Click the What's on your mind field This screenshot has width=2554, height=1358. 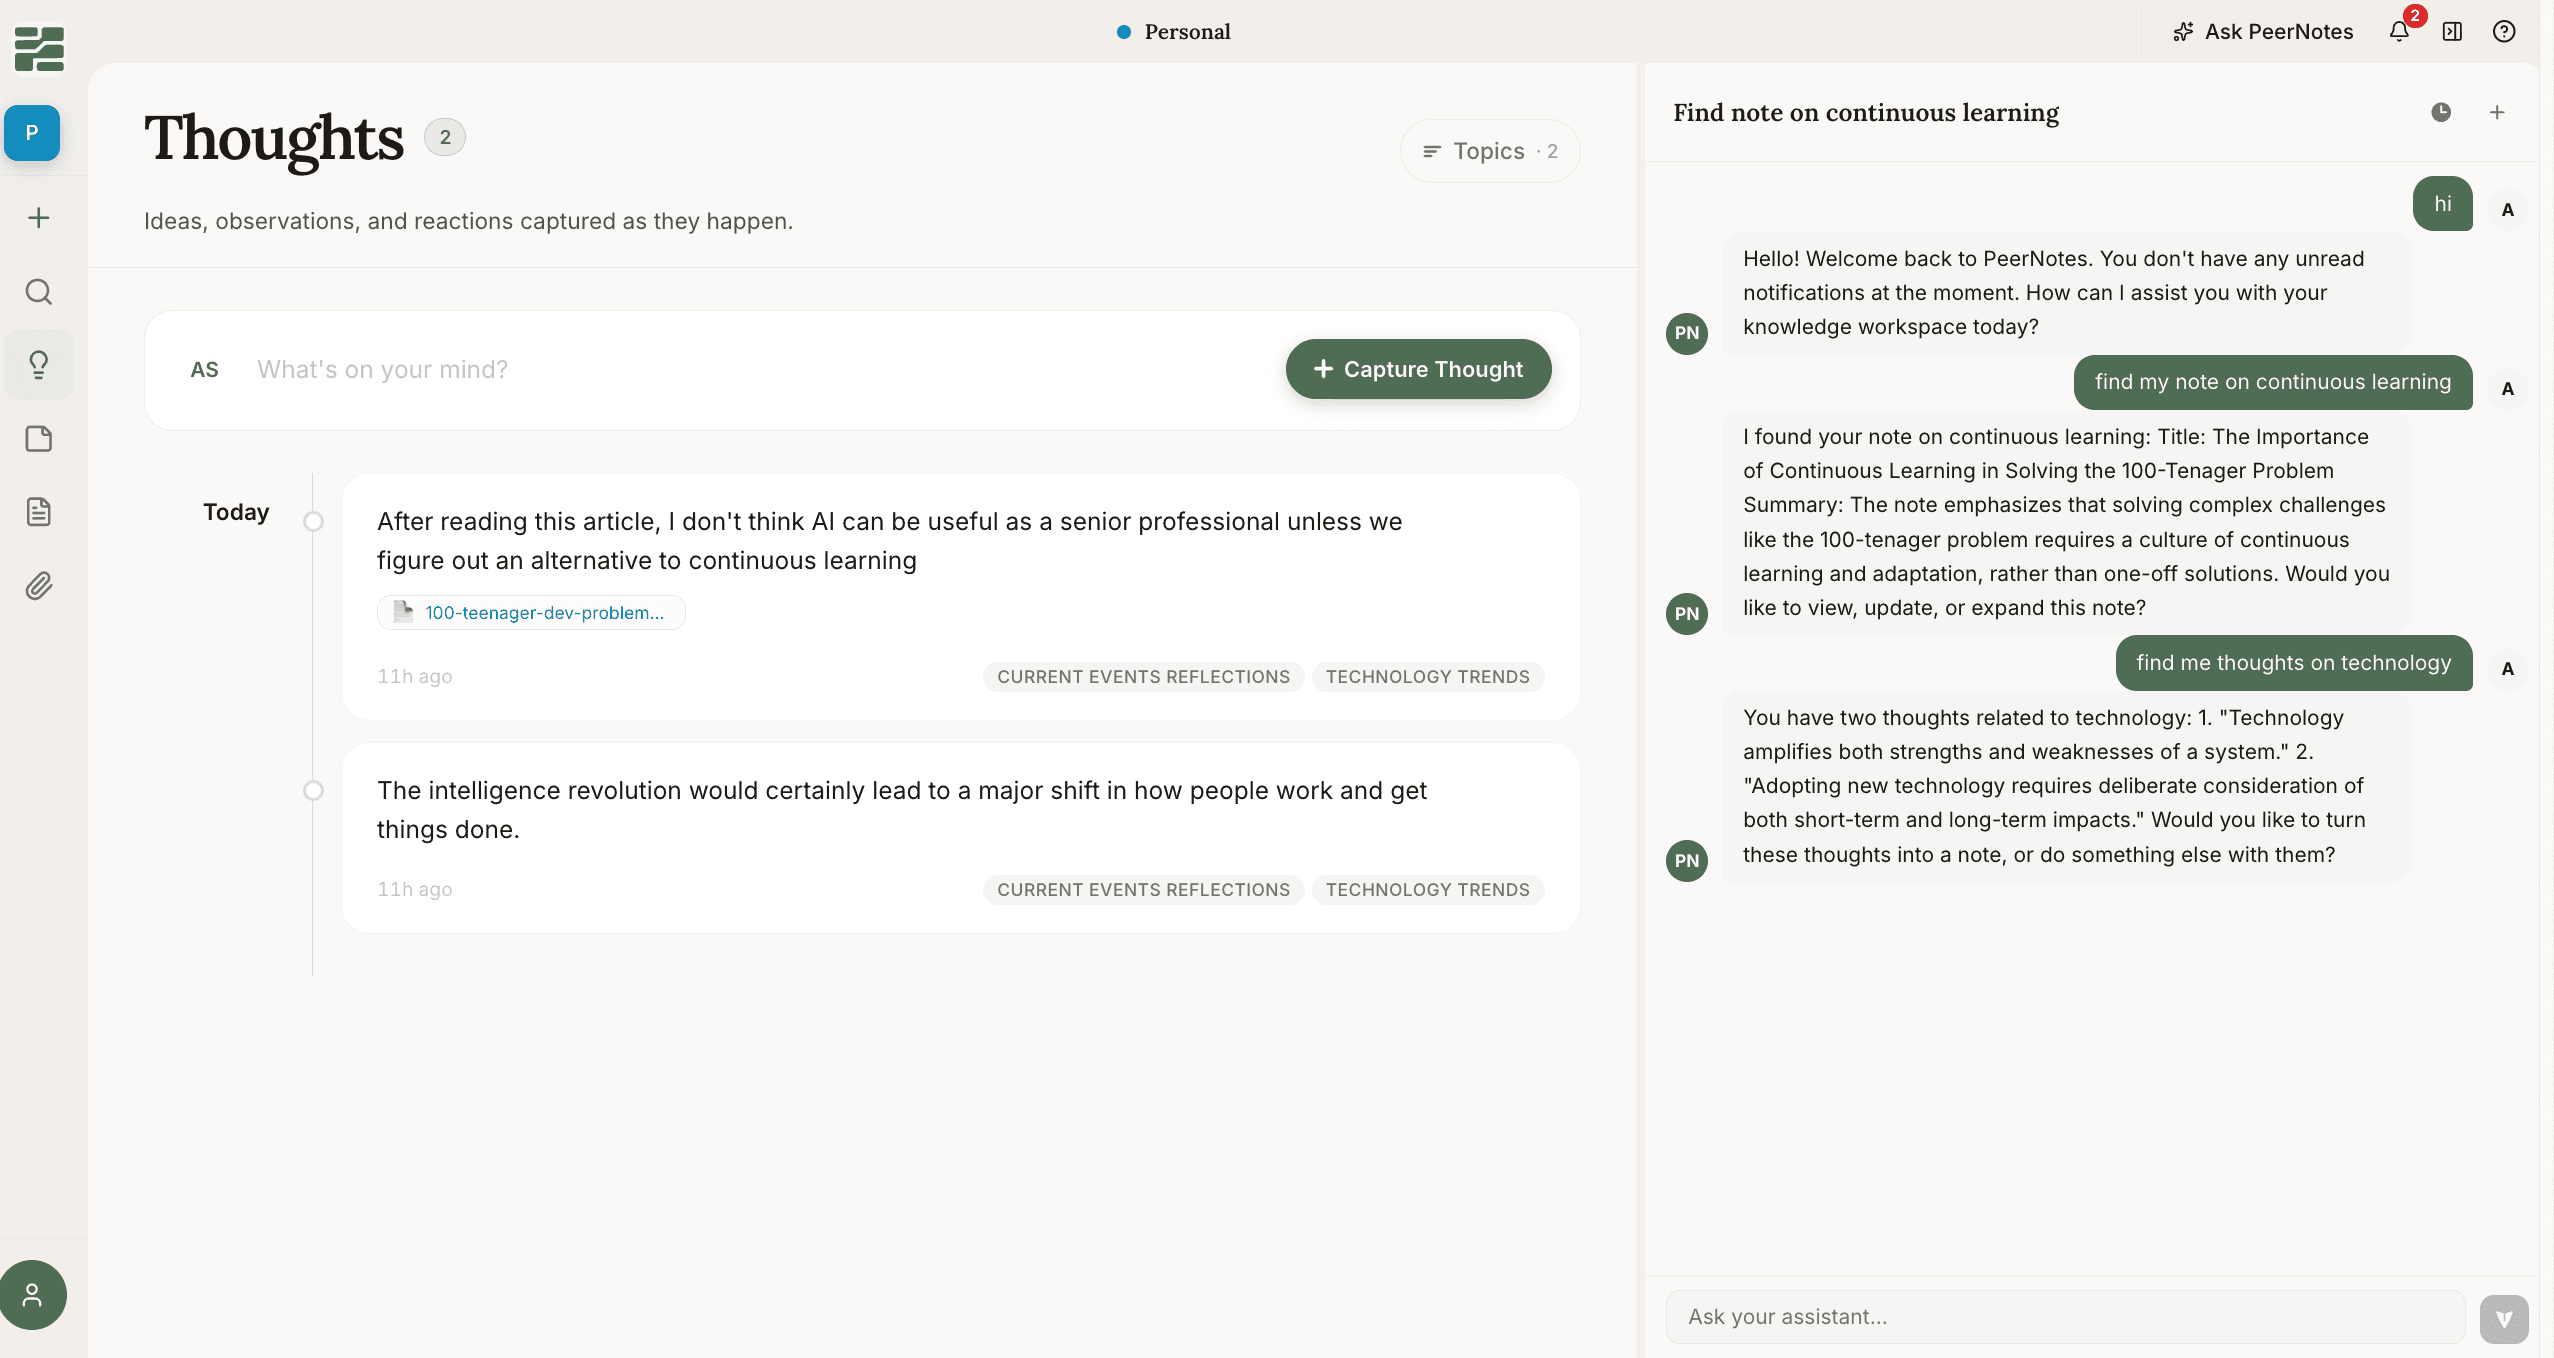[x=760, y=370]
